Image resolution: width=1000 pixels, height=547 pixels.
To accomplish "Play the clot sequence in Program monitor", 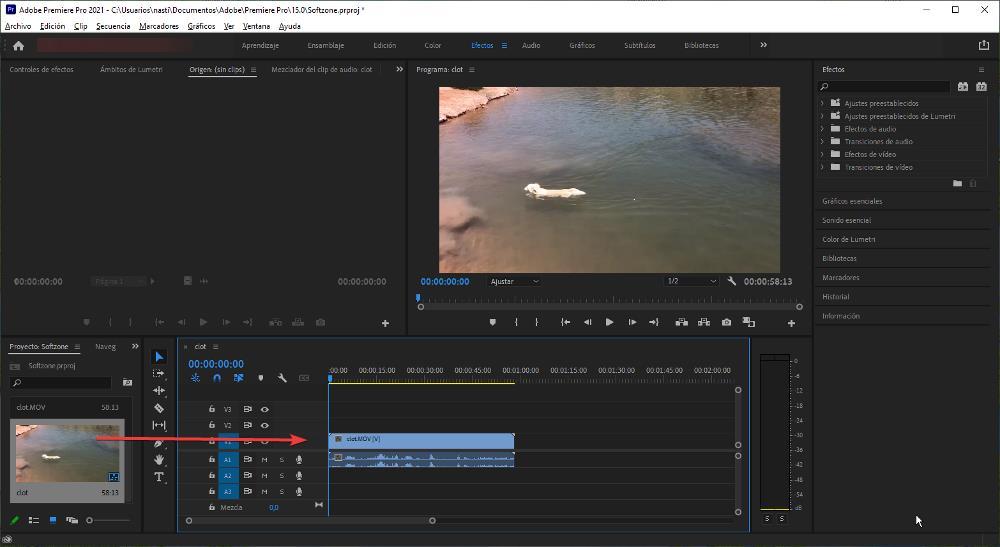I will [609, 323].
